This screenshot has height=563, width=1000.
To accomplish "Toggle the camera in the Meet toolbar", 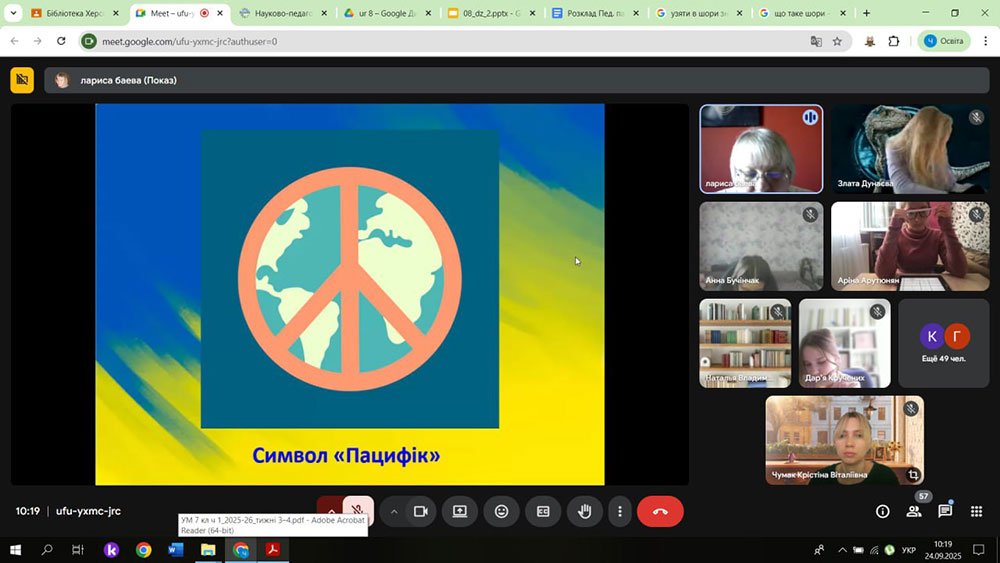I will point(420,511).
